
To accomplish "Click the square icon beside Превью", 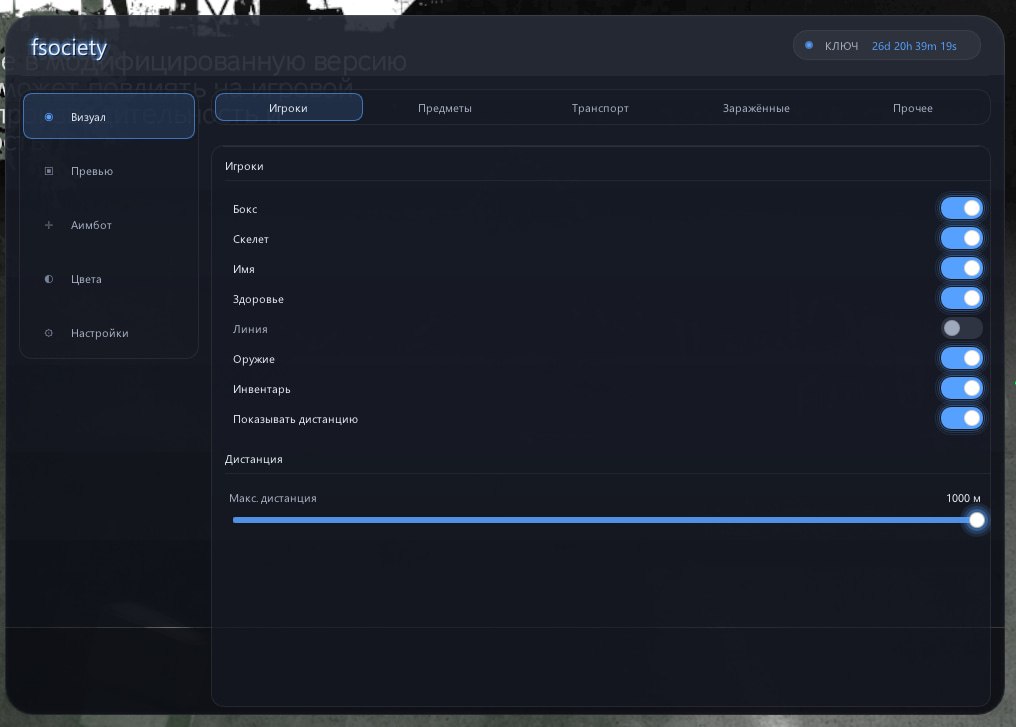I will click(x=49, y=171).
